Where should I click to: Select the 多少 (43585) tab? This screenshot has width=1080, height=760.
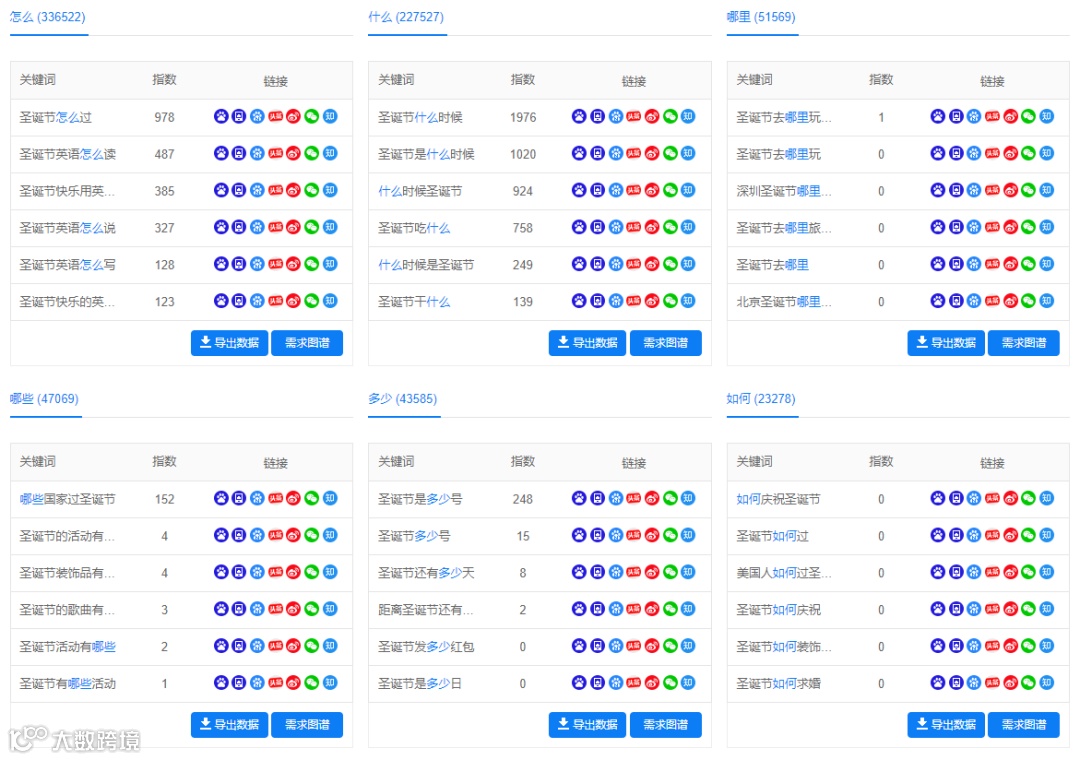403,399
